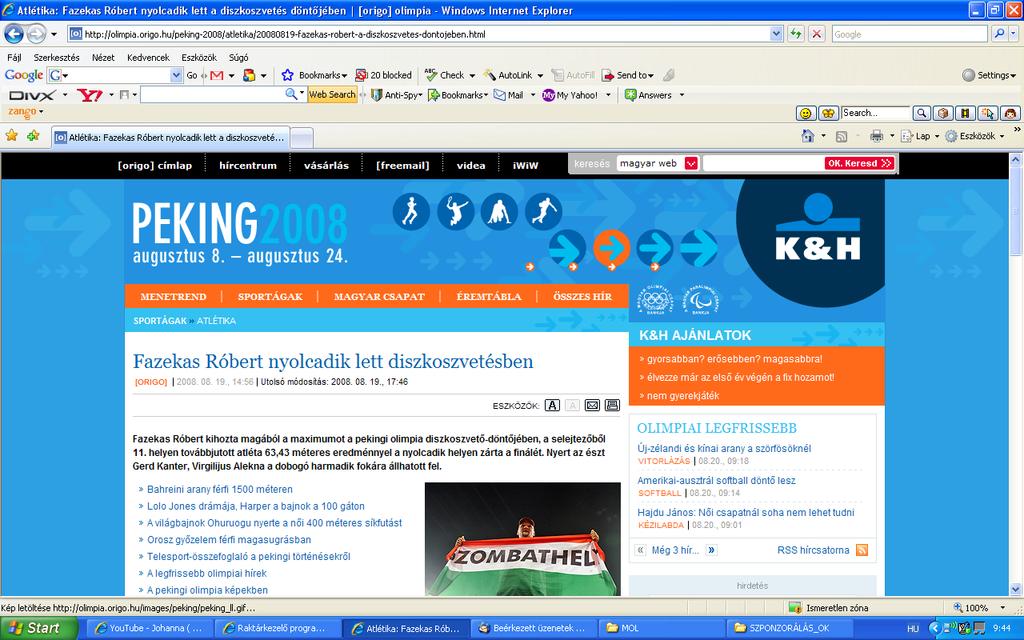This screenshot has width=1024, height=640.
Task: Go back with the IE Back arrow
Action: point(14,33)
